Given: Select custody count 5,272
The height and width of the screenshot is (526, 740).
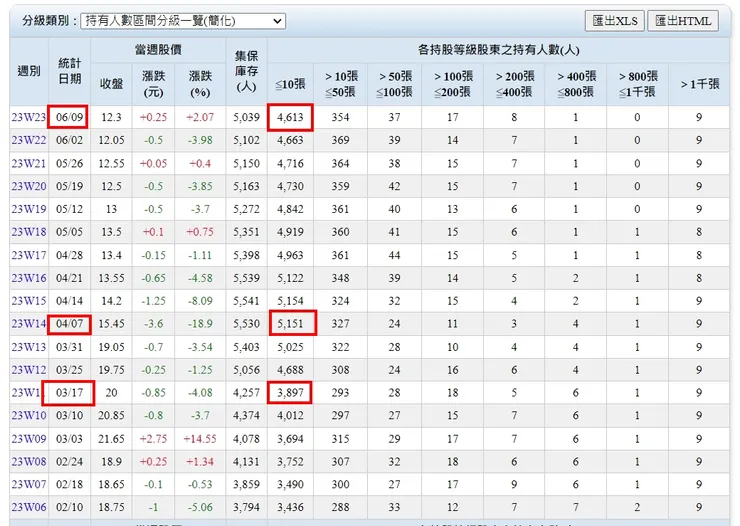Looking at the screenshot, I should click(246, 209).
